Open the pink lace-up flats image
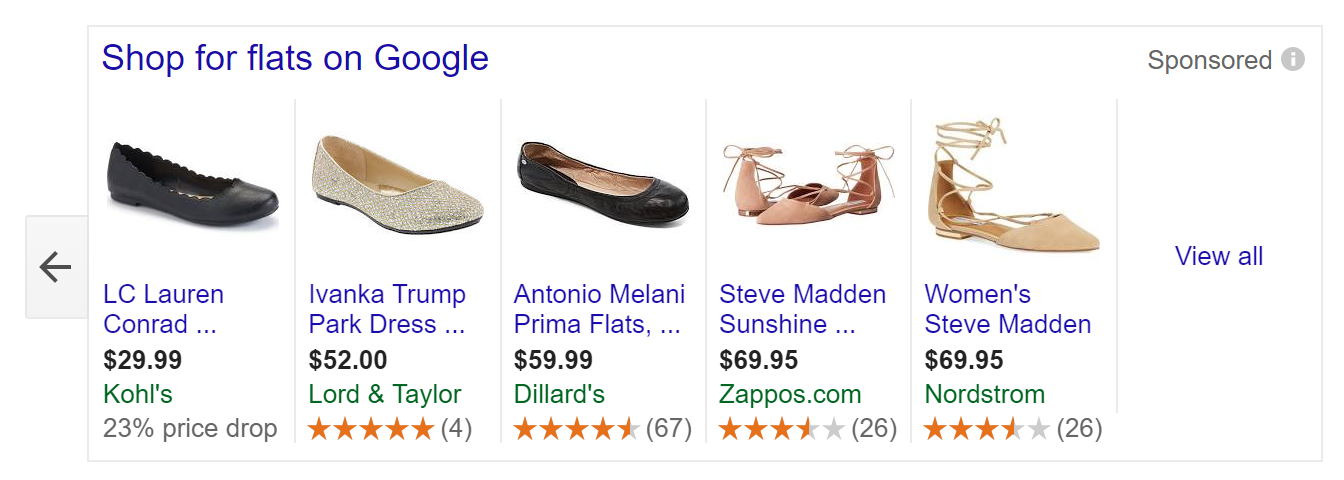The width and height of the screenshot is (1344, 480). pos(808,182)
